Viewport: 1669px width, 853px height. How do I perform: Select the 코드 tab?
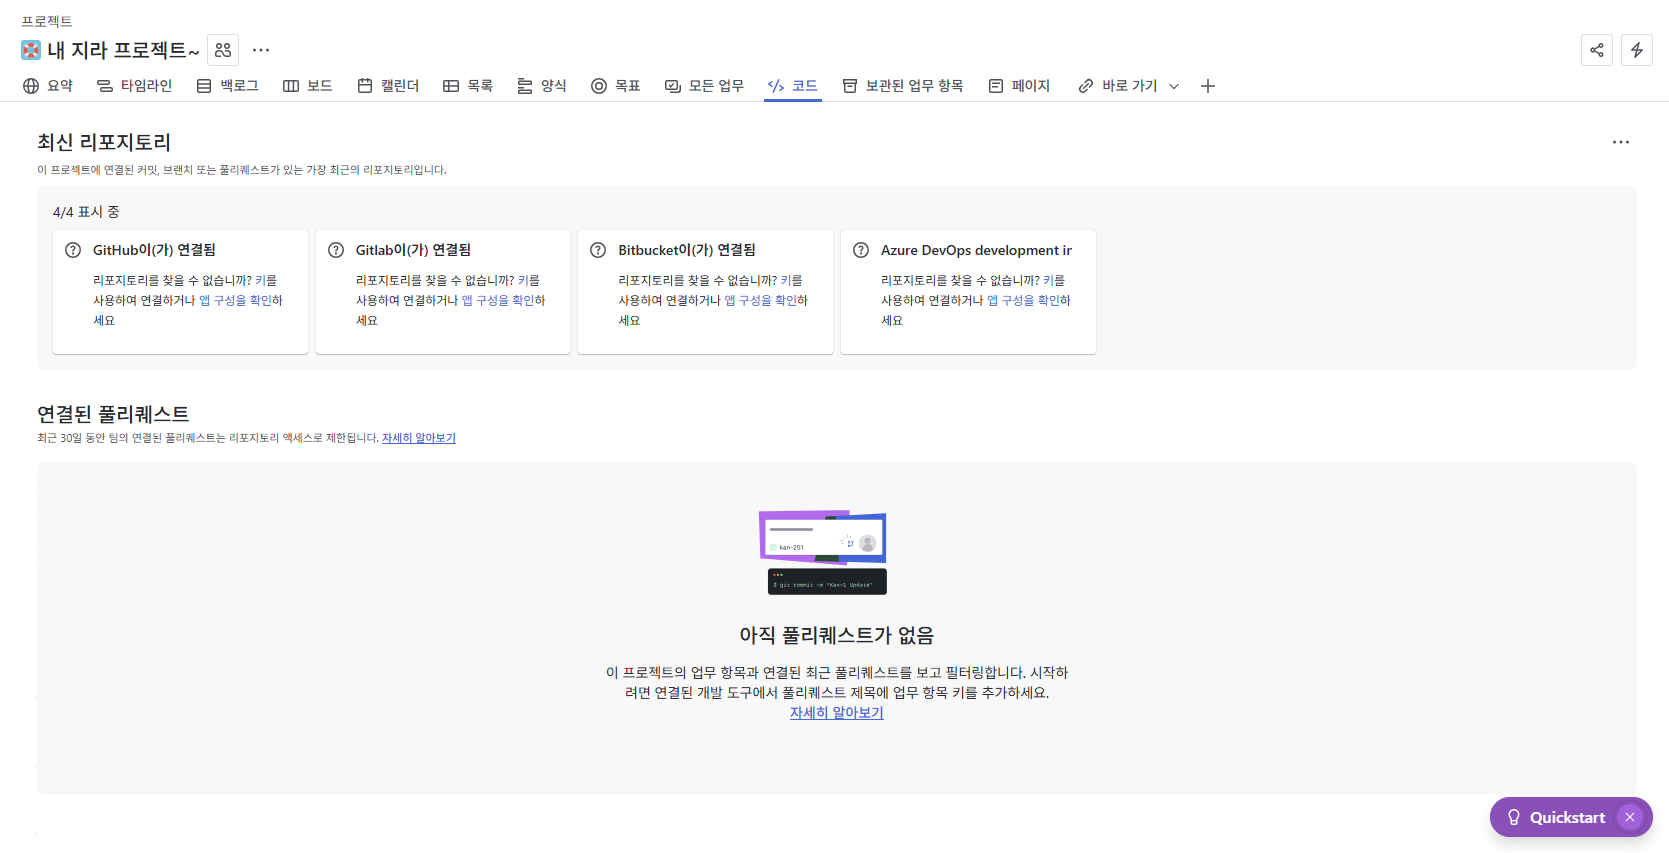(793, 86)
